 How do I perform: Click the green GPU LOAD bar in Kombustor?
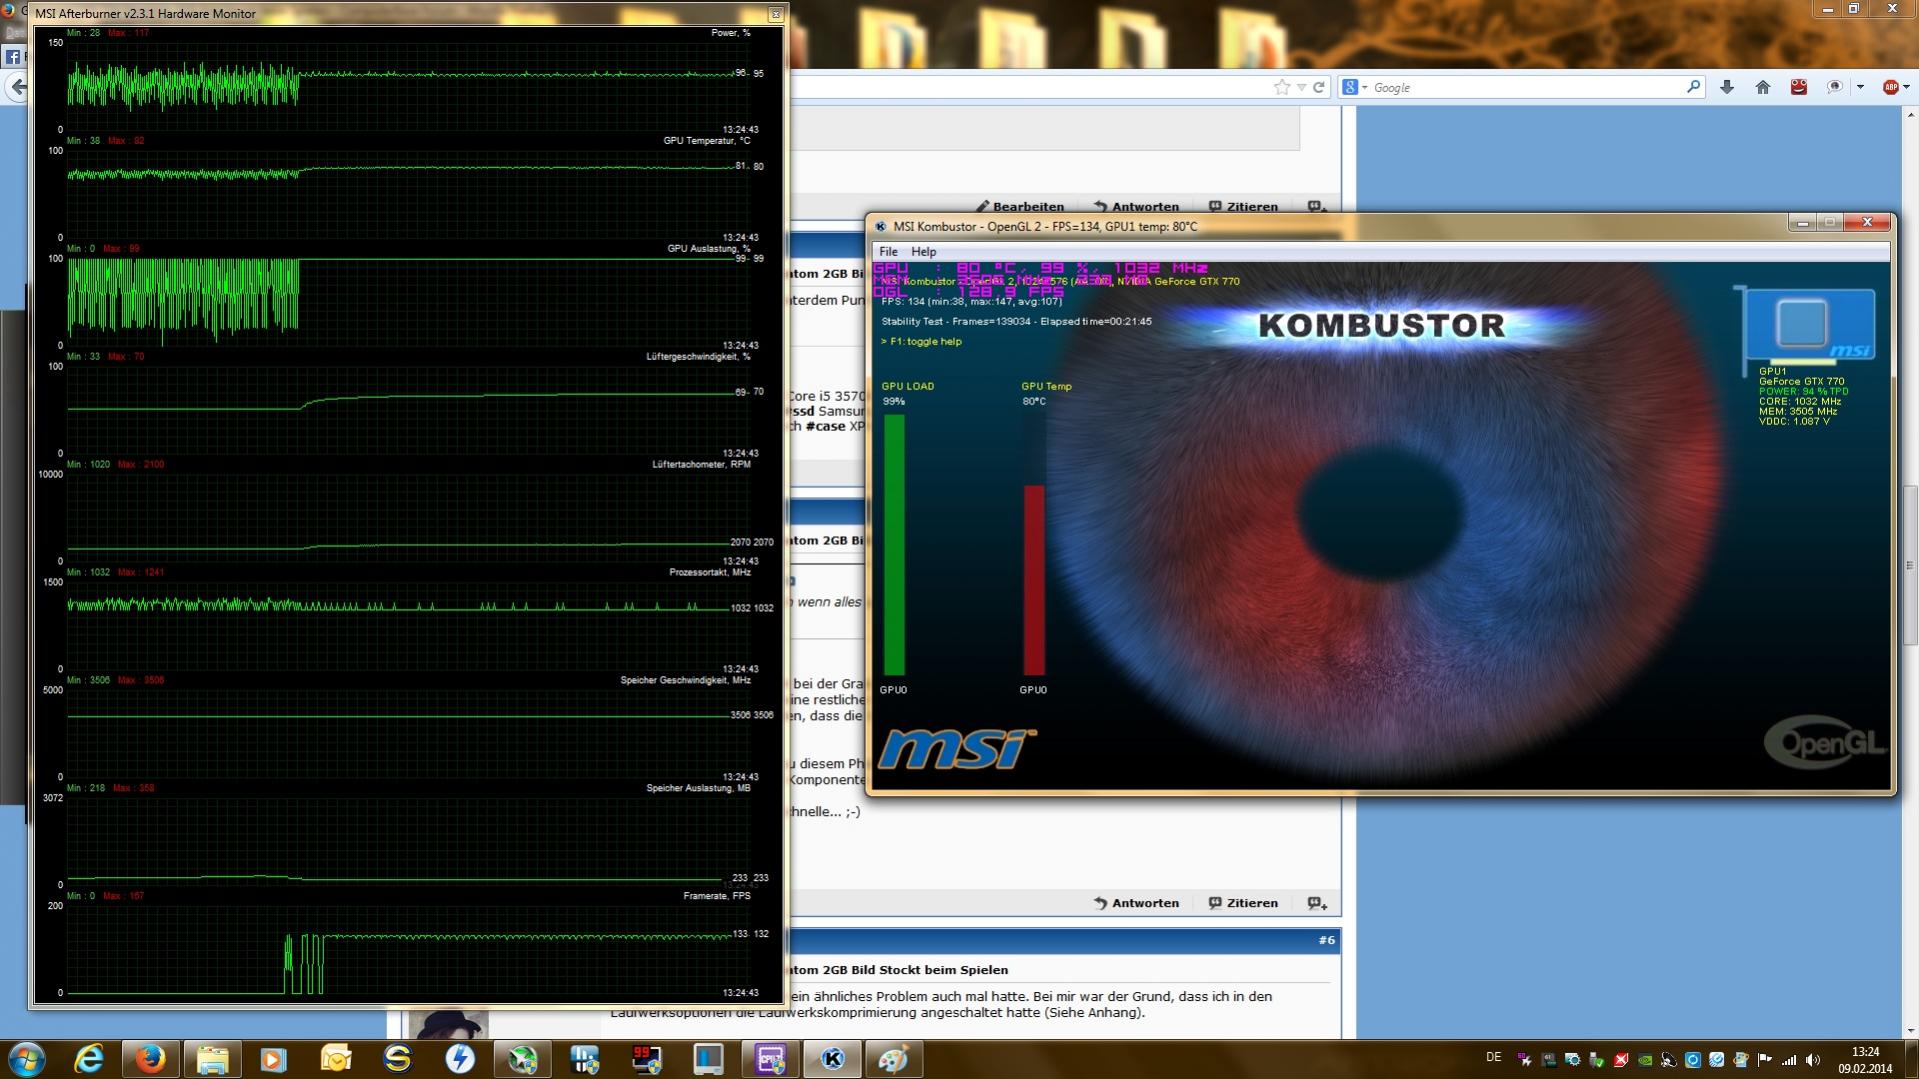894,545
